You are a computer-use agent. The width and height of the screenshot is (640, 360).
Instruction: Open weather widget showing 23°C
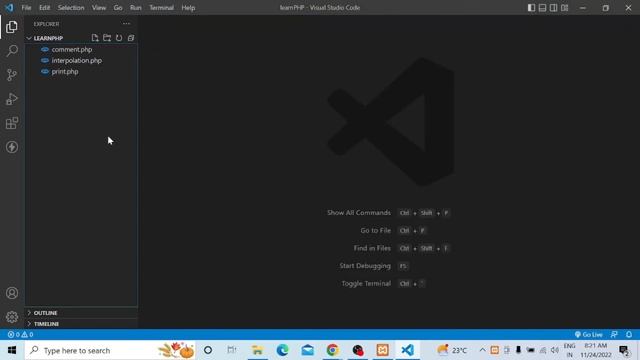click(452, 350)
